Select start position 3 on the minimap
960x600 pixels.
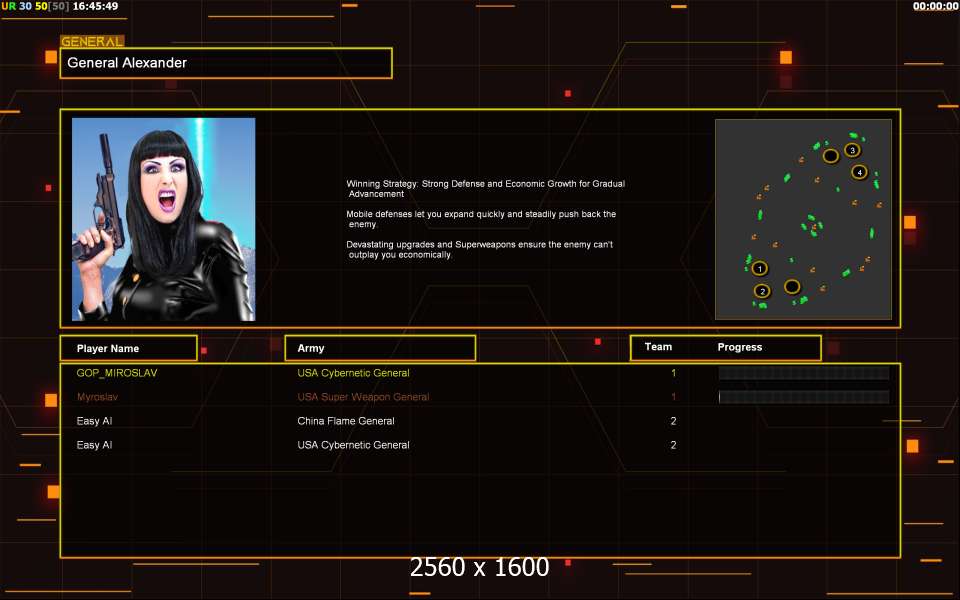pyautogui.click(x=852, y=150)
